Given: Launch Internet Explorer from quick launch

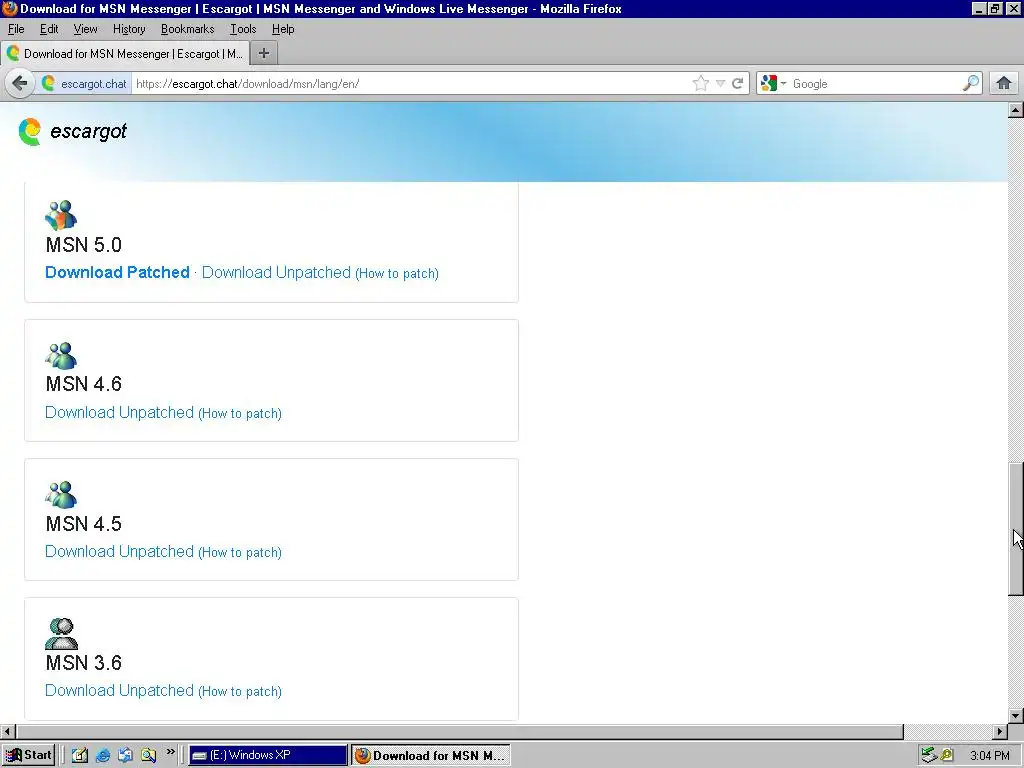Looking at the screenshot, I should [x=103, y=756].
